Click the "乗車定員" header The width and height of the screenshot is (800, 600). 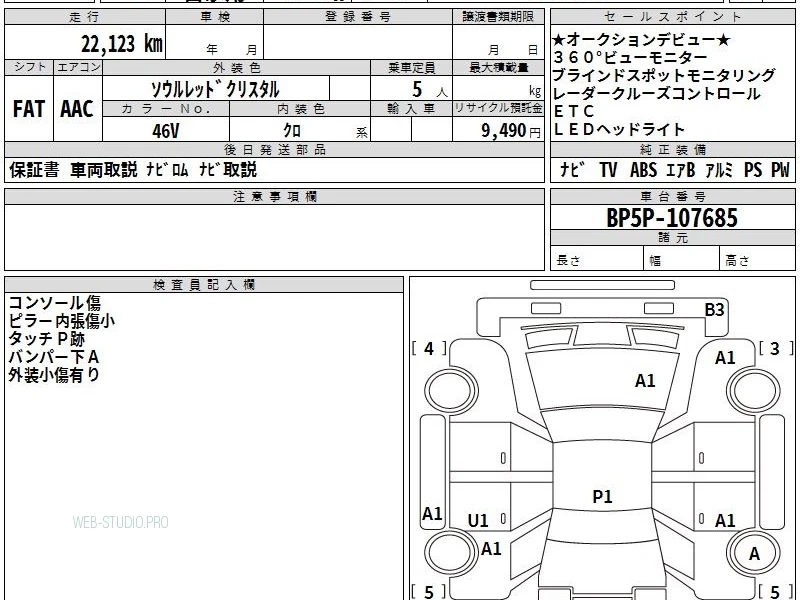(411, 68)
